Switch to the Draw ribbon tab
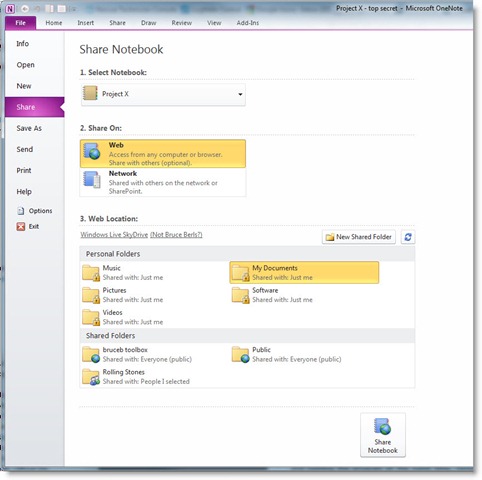This screenshot has width=482, height=480. tap(148, 23)
